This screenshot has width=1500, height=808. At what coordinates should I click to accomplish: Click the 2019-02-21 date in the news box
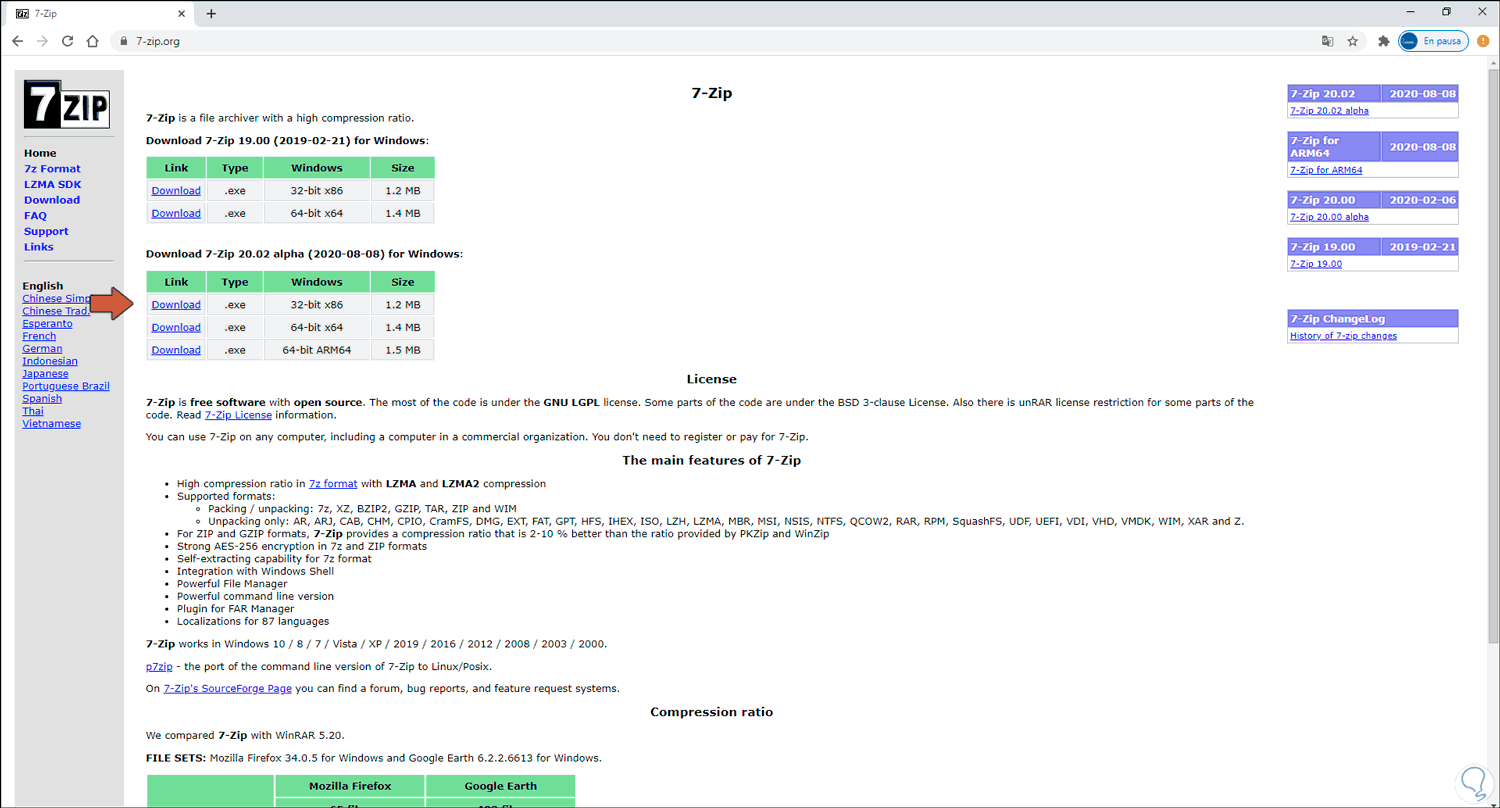[1420, 247]
